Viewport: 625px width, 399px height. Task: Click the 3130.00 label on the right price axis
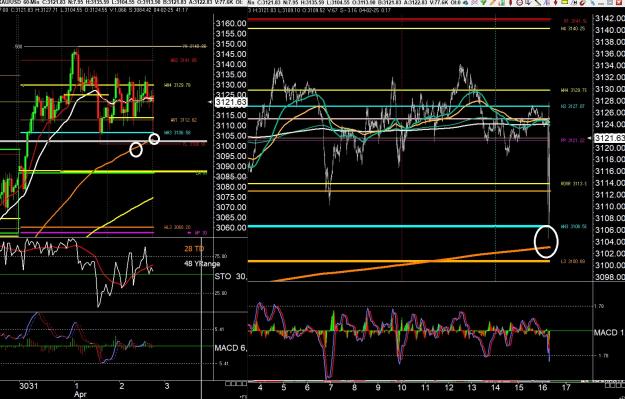tap(610, 89)
